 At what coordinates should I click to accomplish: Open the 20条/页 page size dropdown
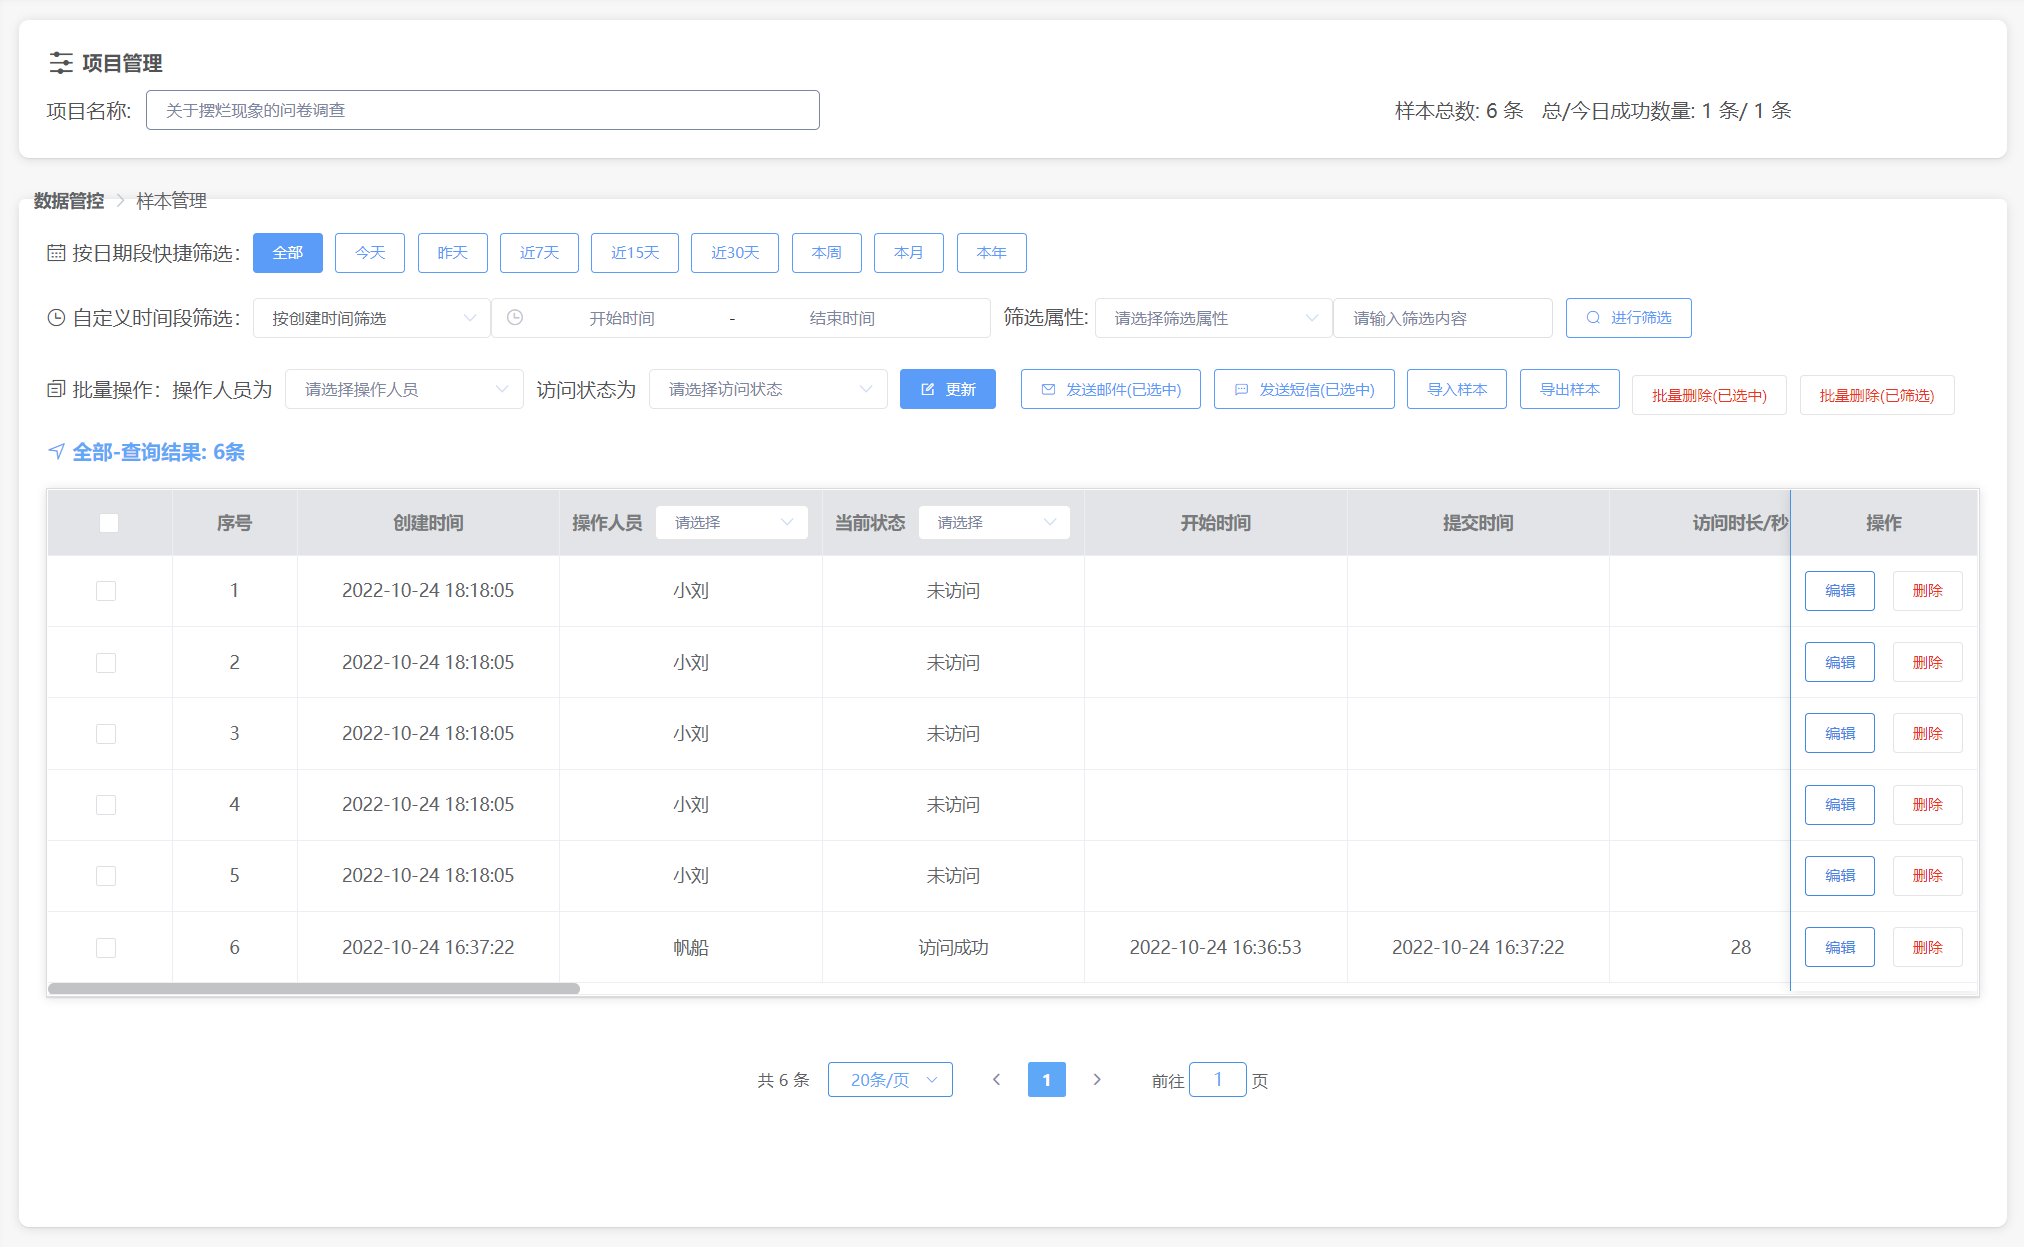pyautogui.click(x=890, y=1080)
